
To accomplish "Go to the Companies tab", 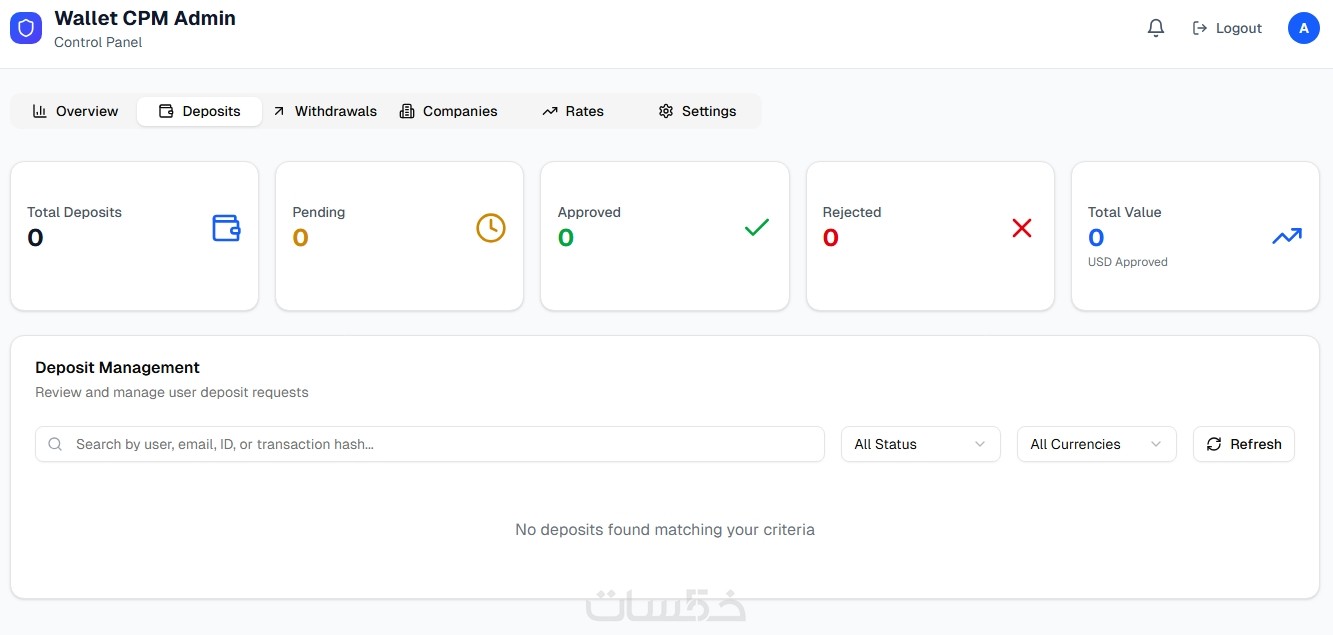I will tap(448, 111).
